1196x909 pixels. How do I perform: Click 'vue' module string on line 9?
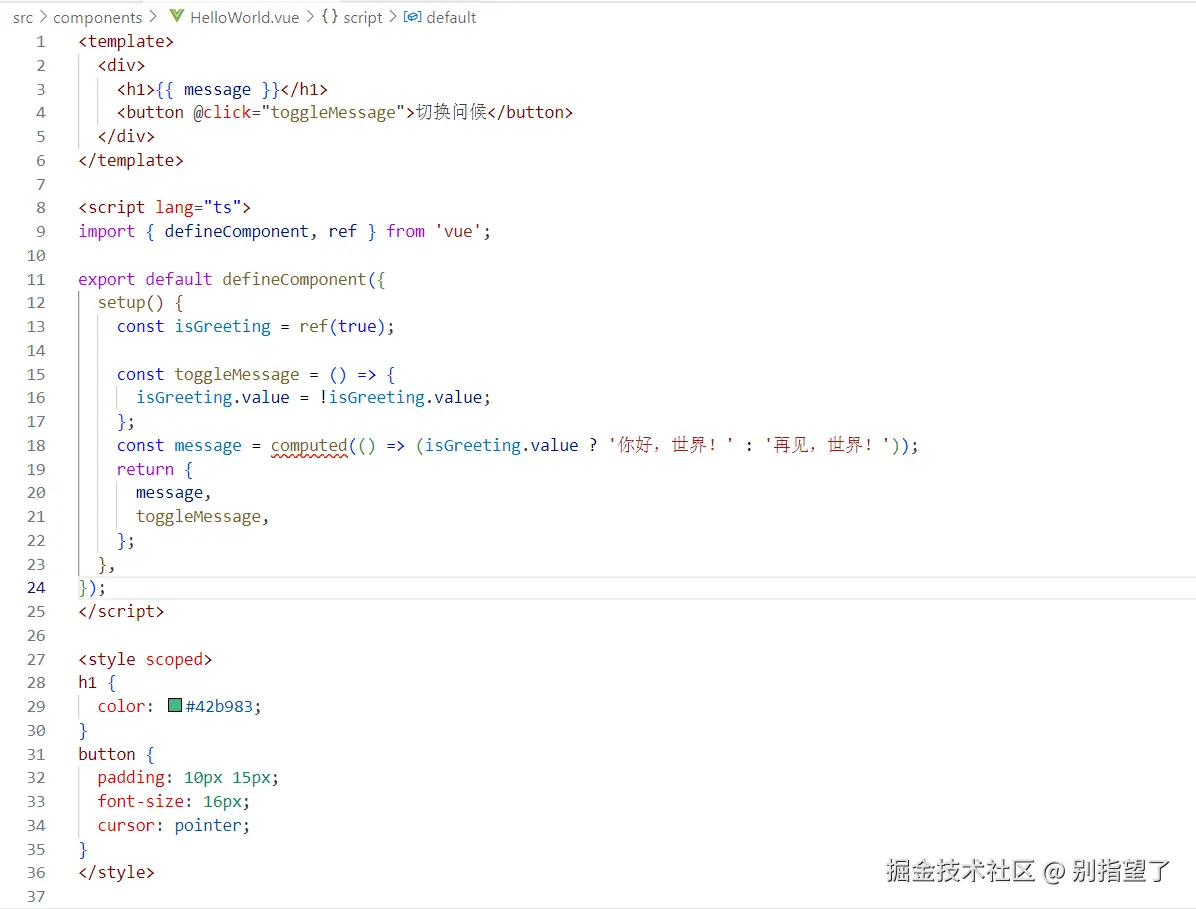pos(458,231)
